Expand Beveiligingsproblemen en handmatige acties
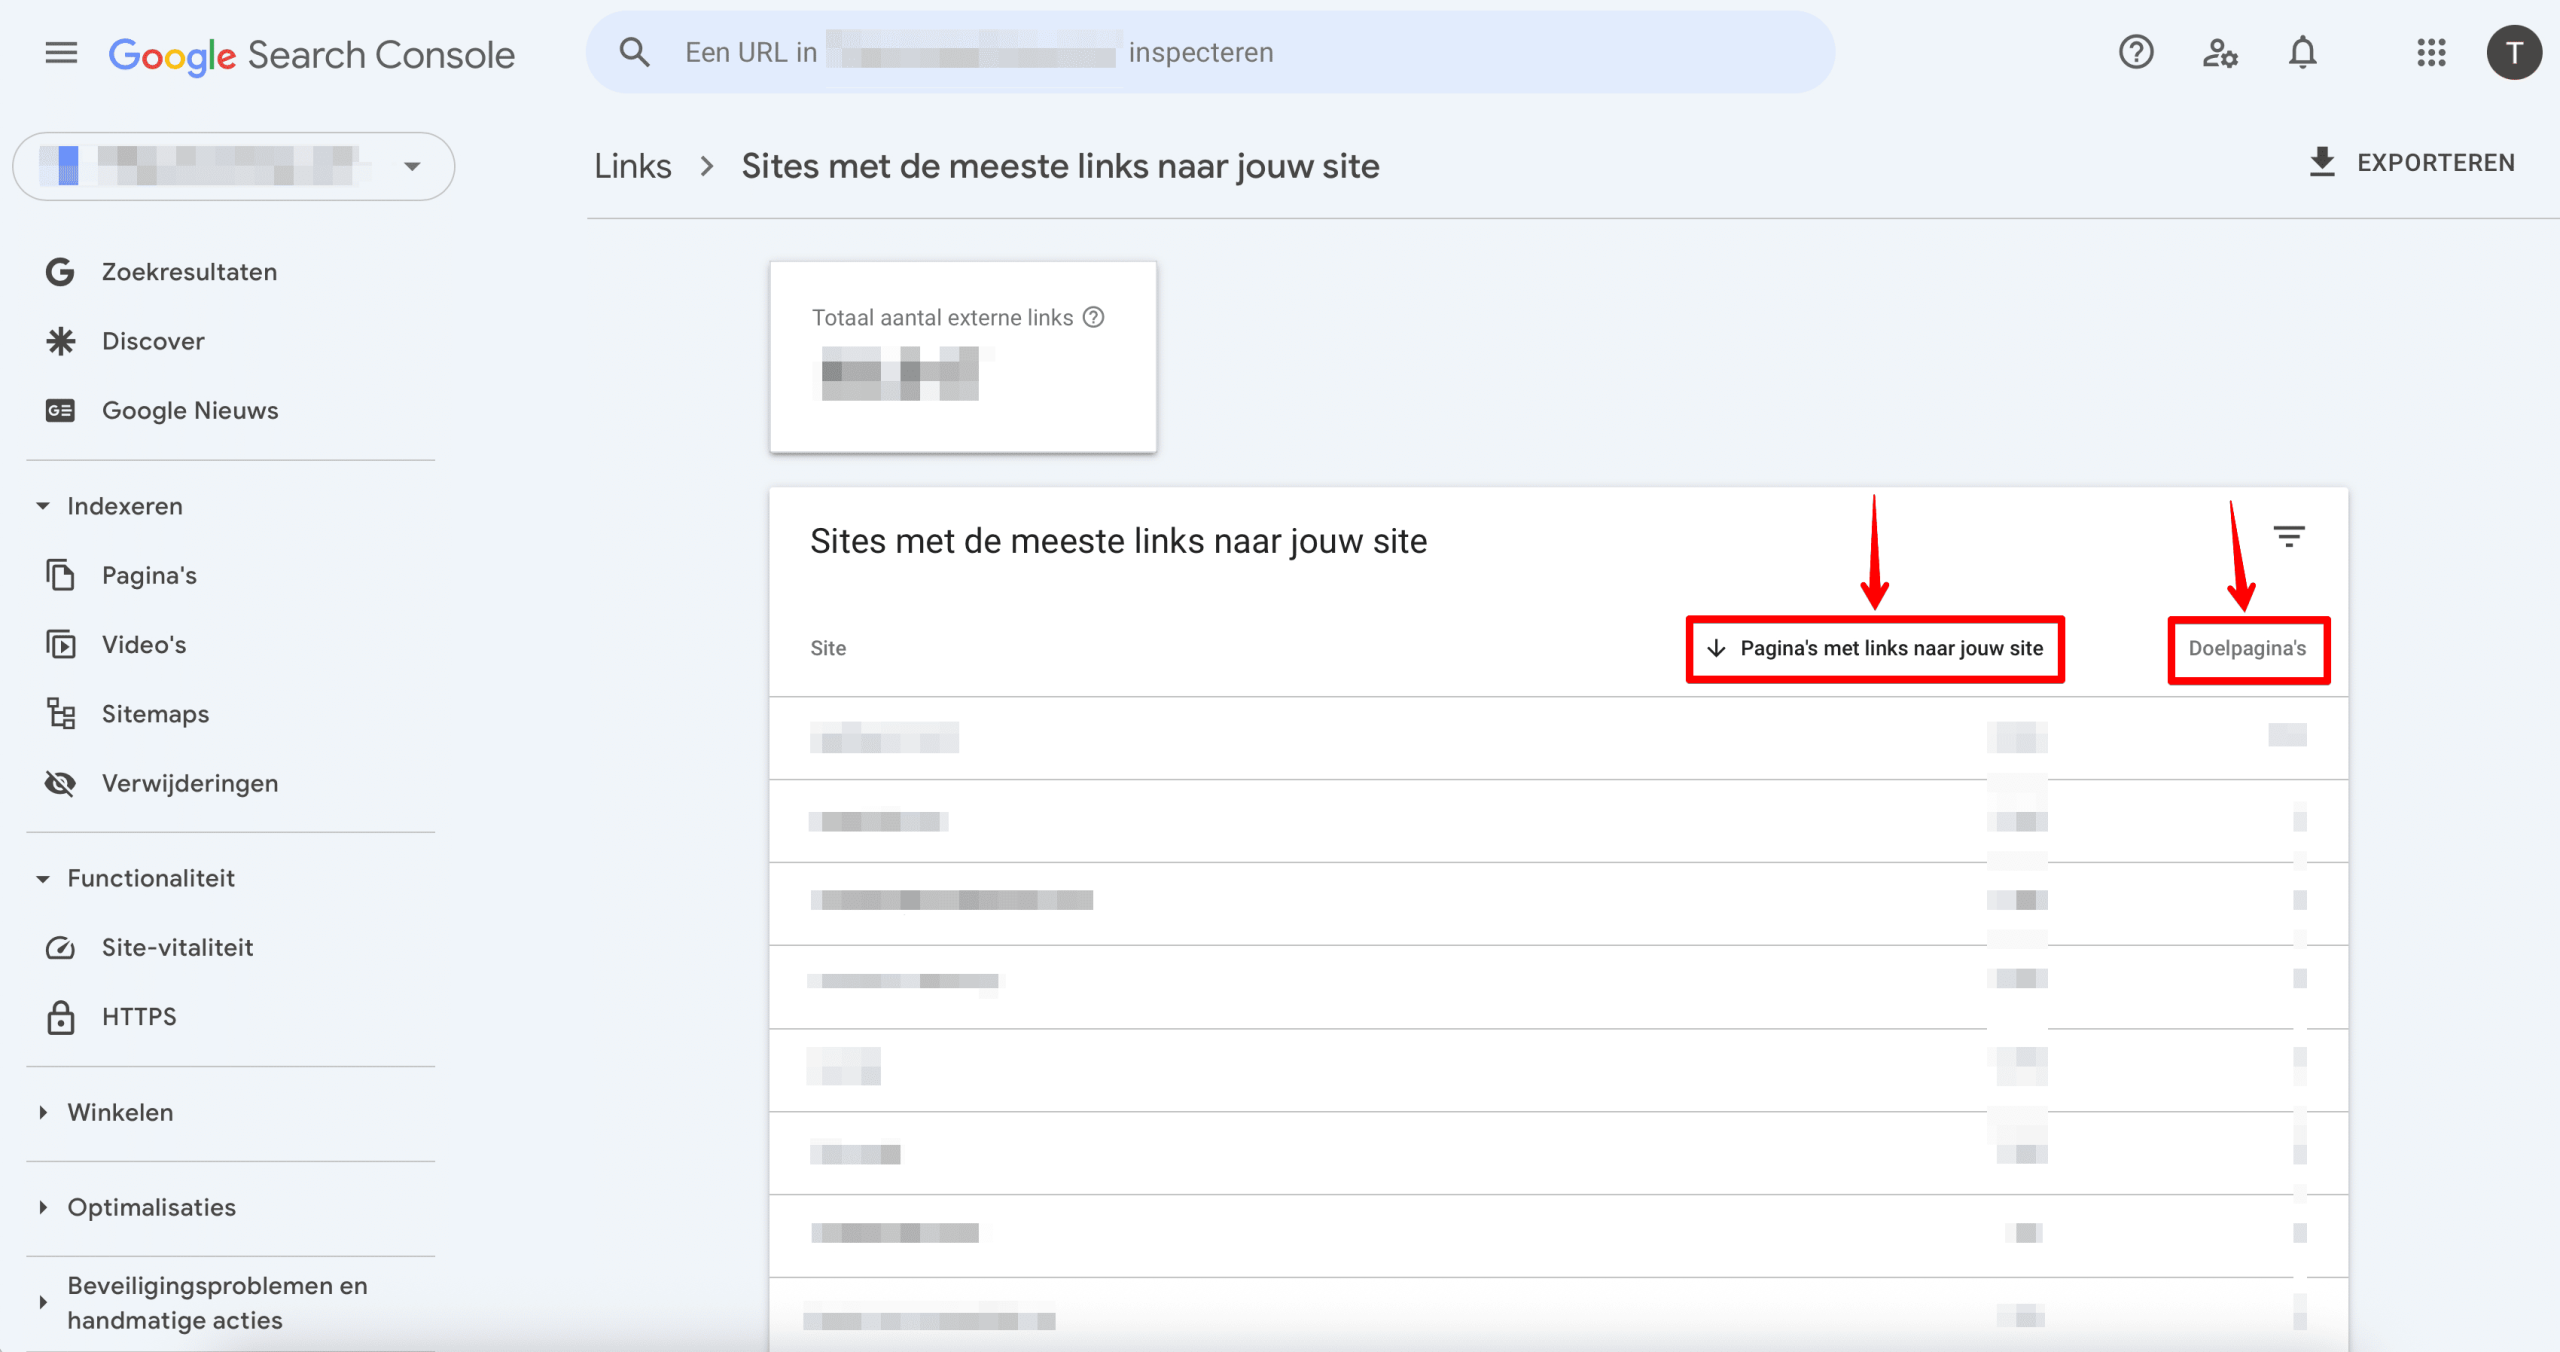 [x=42, y=1302]
